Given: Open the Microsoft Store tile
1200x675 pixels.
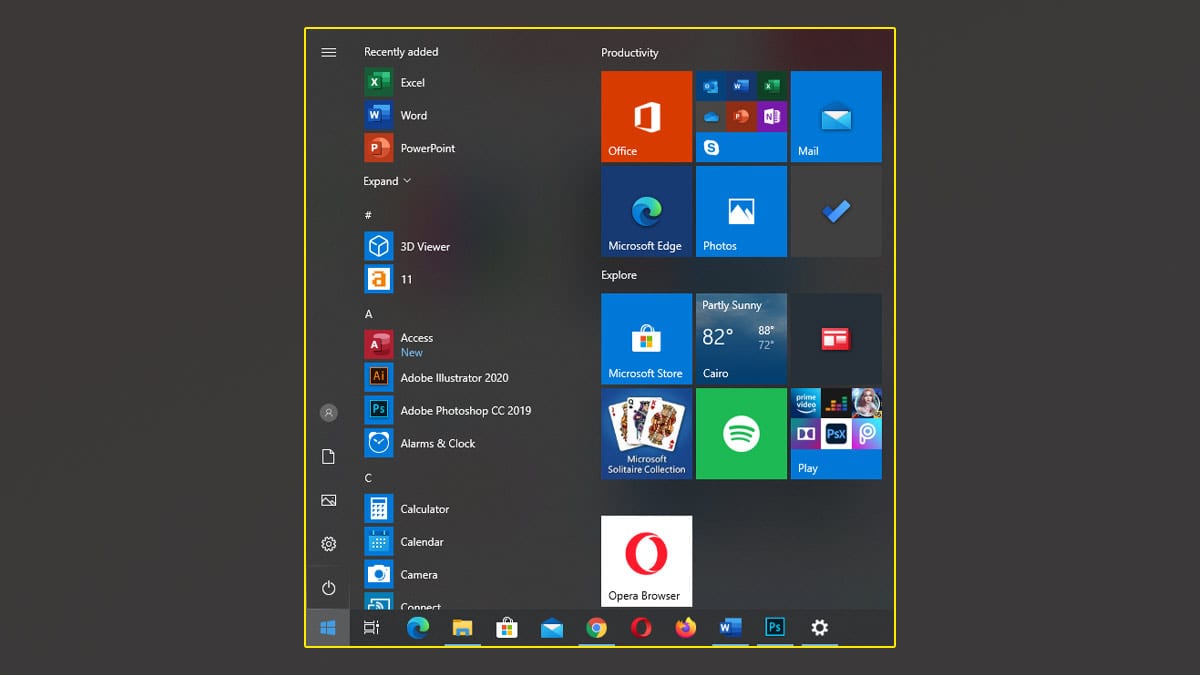Looking at the screenshot, I should point(646,339).
